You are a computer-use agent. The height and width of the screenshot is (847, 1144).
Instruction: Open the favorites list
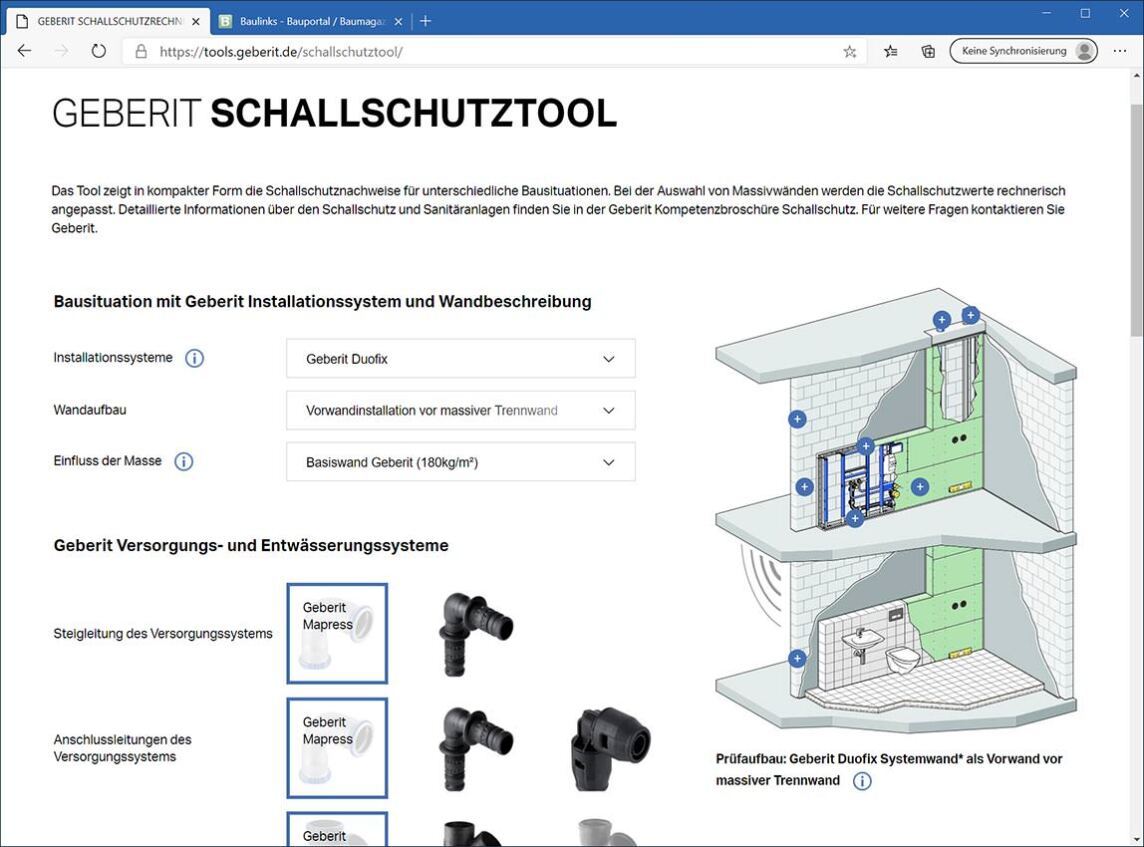point(891,51)
